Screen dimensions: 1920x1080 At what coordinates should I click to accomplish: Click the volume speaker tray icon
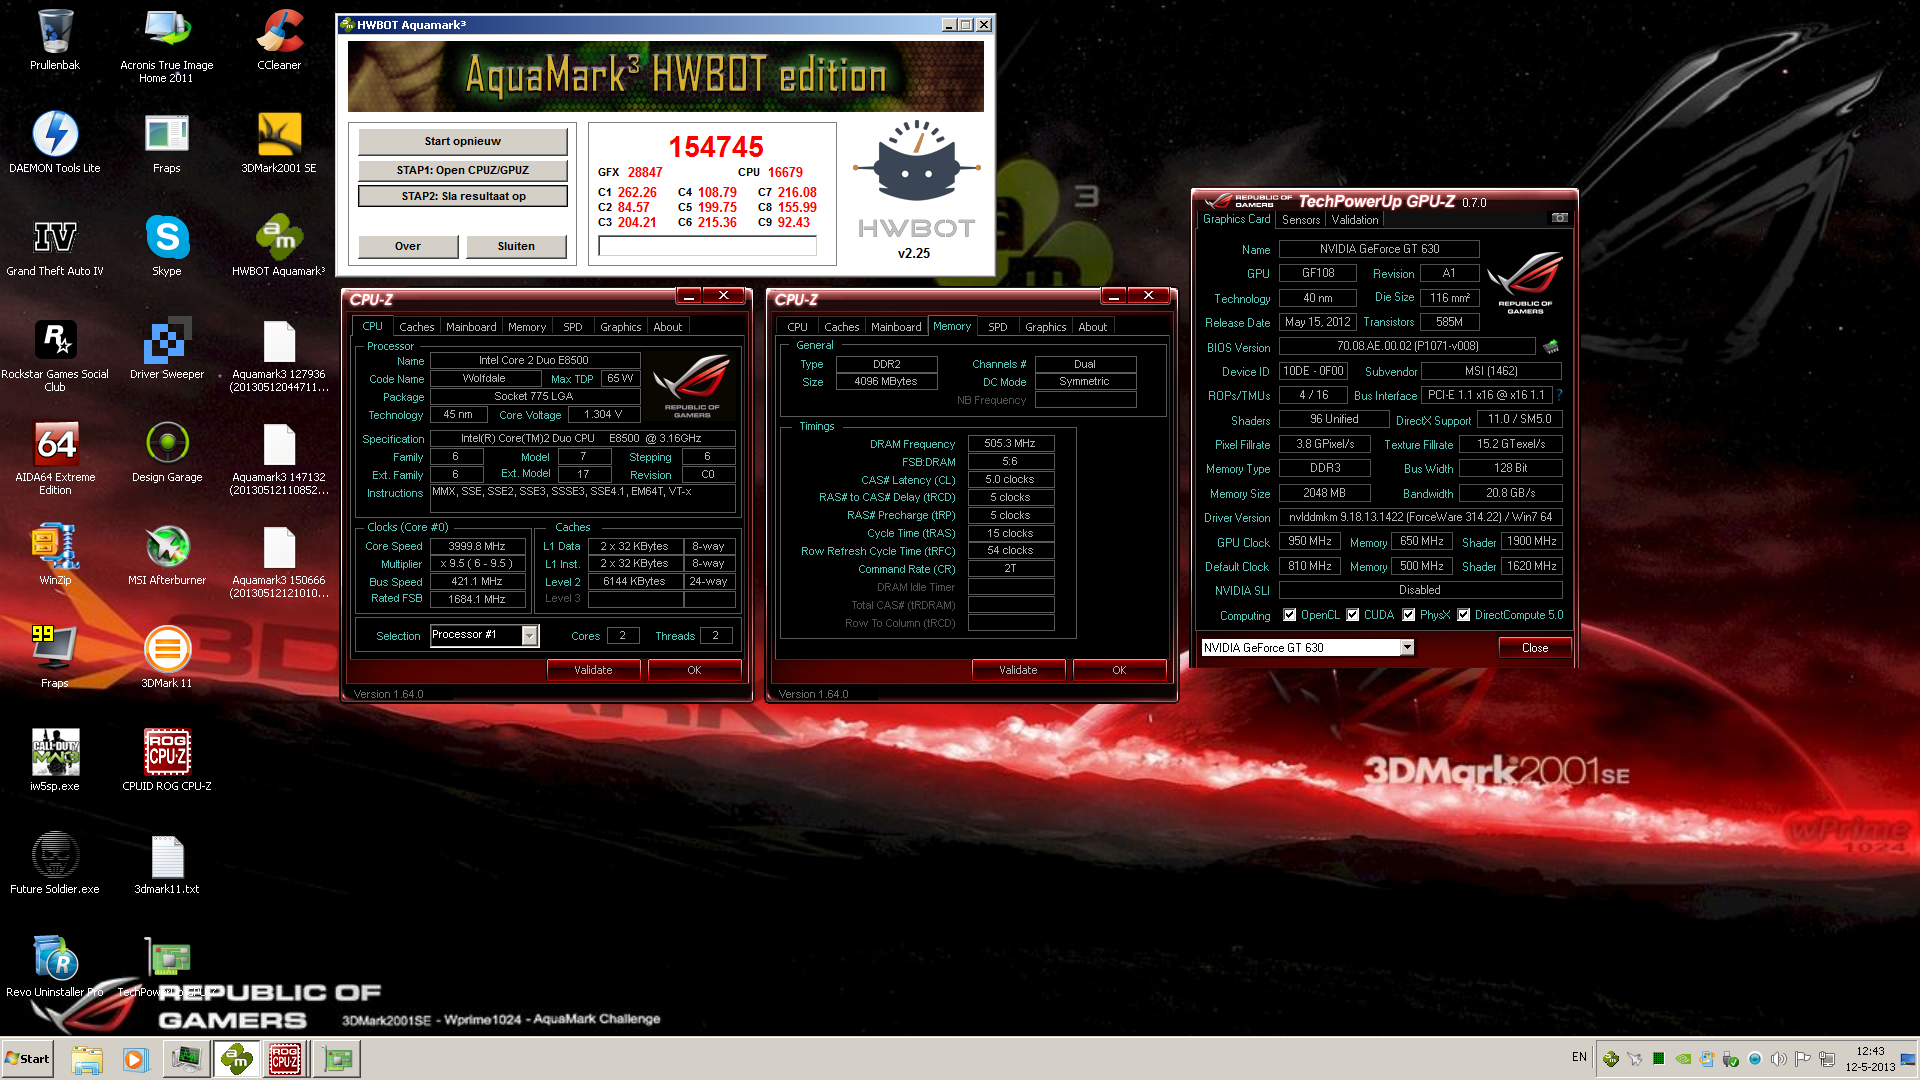coord(1778,1059)
